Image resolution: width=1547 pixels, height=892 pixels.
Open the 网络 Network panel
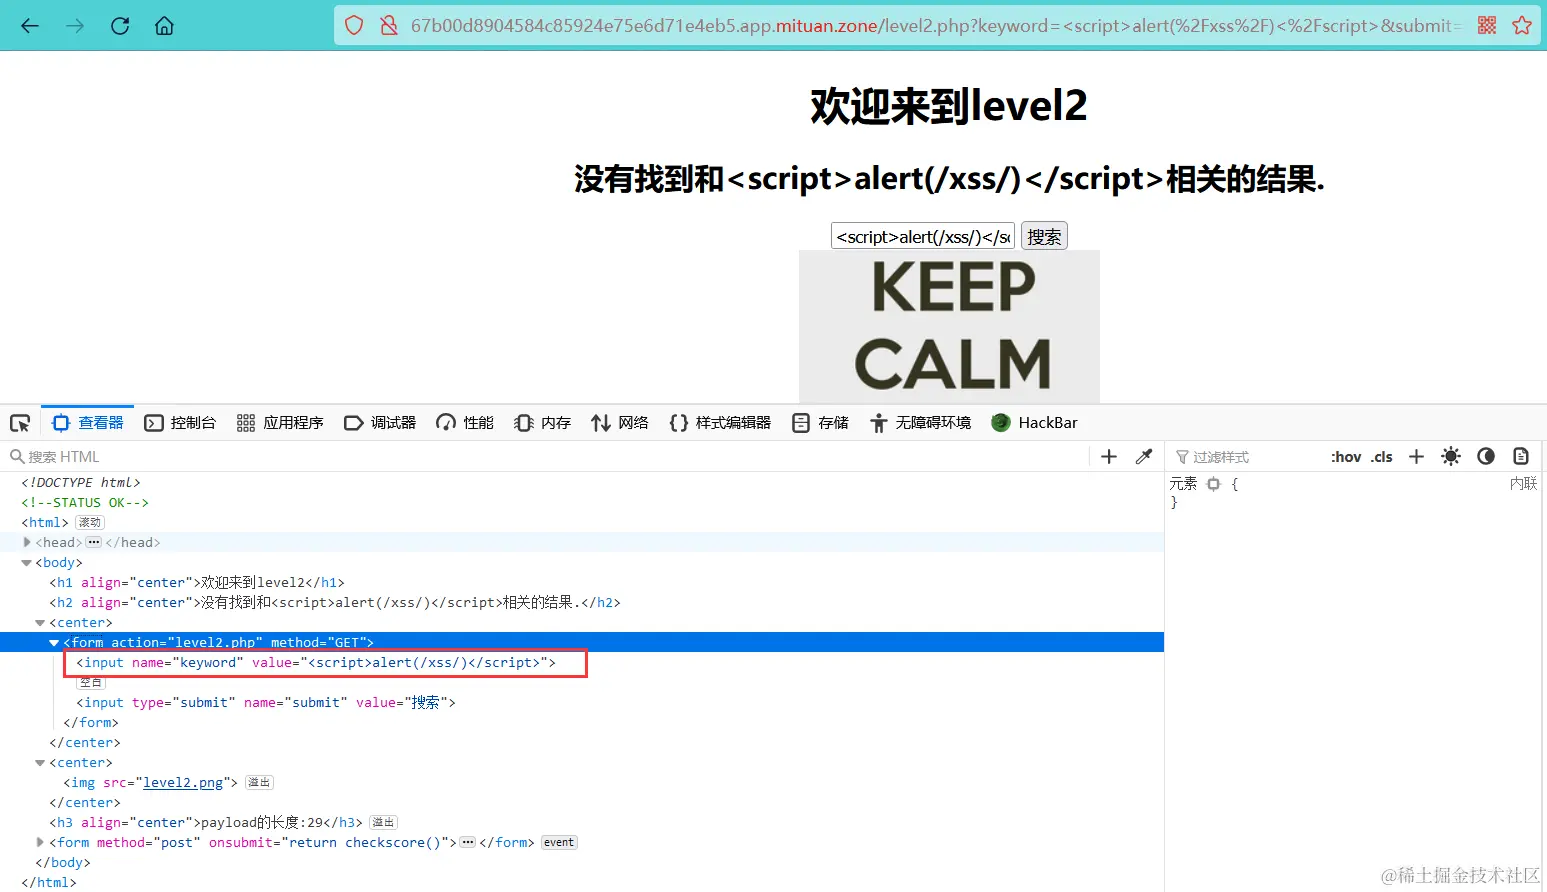tap(620, 422)
